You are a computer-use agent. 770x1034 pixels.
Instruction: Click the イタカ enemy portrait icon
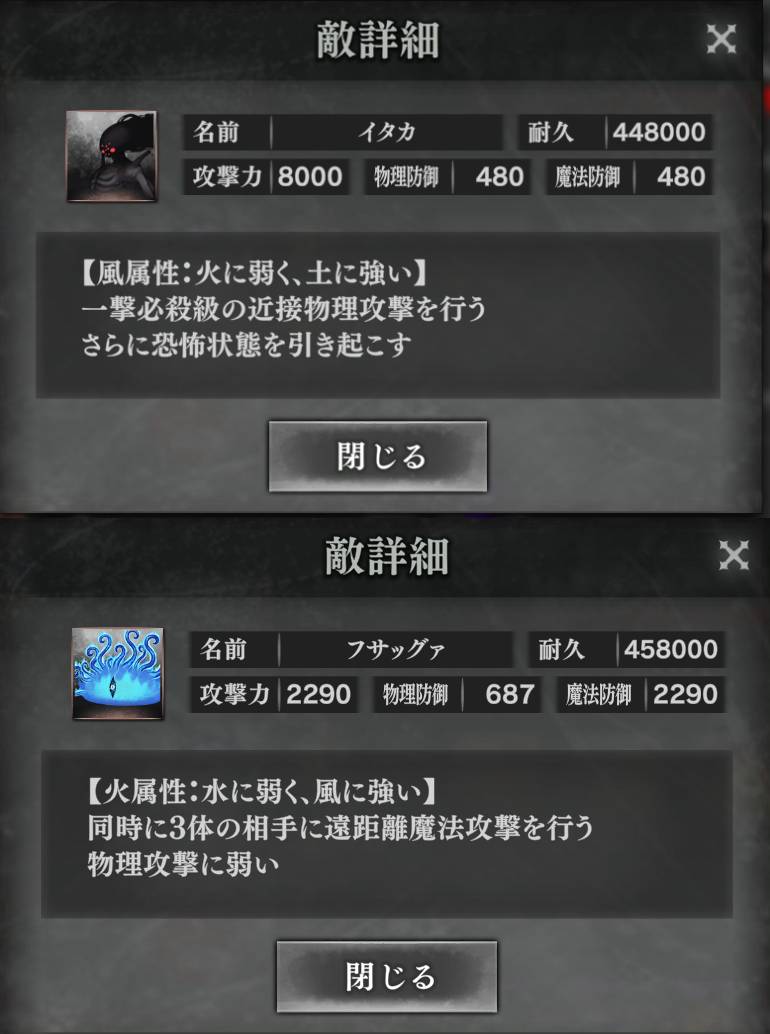(x=111, y=156)
